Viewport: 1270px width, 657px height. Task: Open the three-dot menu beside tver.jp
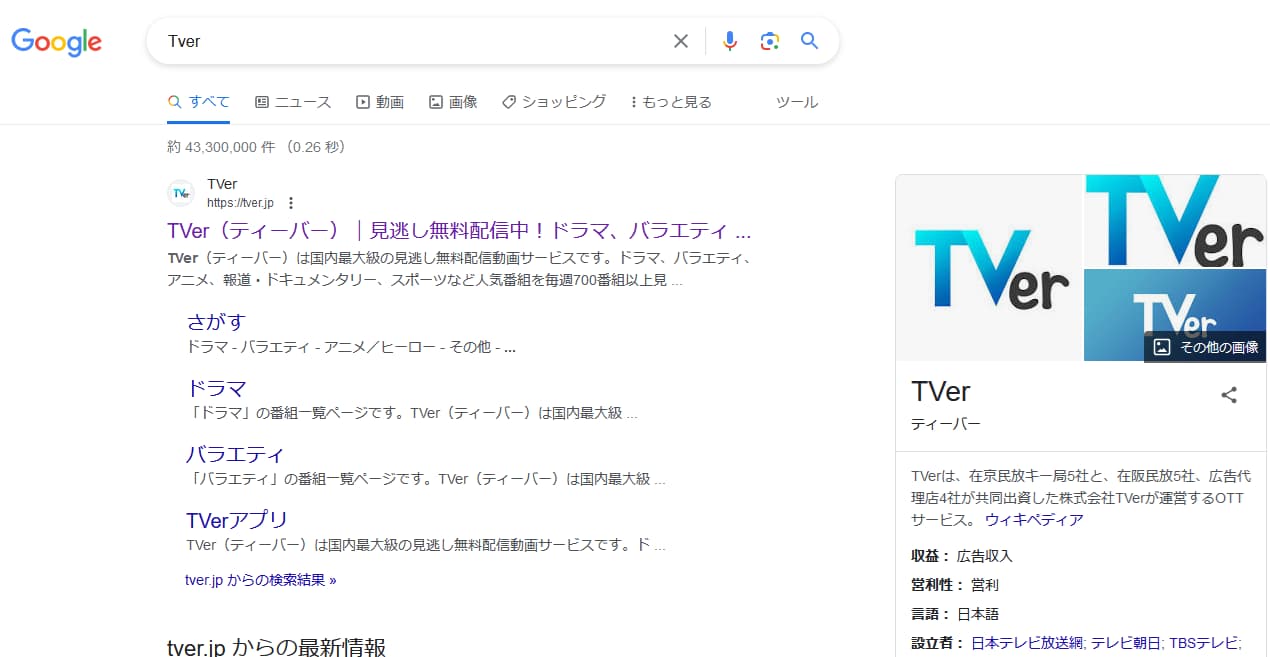coord(289,202)
